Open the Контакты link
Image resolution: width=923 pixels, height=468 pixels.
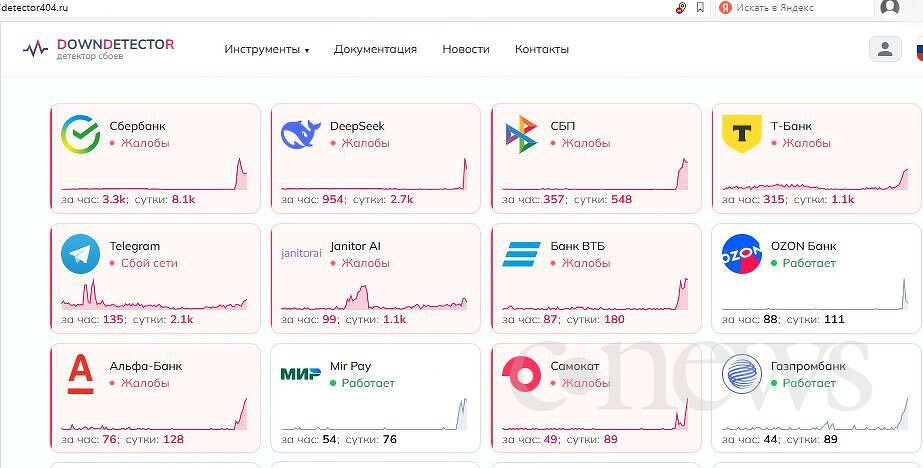541,49
